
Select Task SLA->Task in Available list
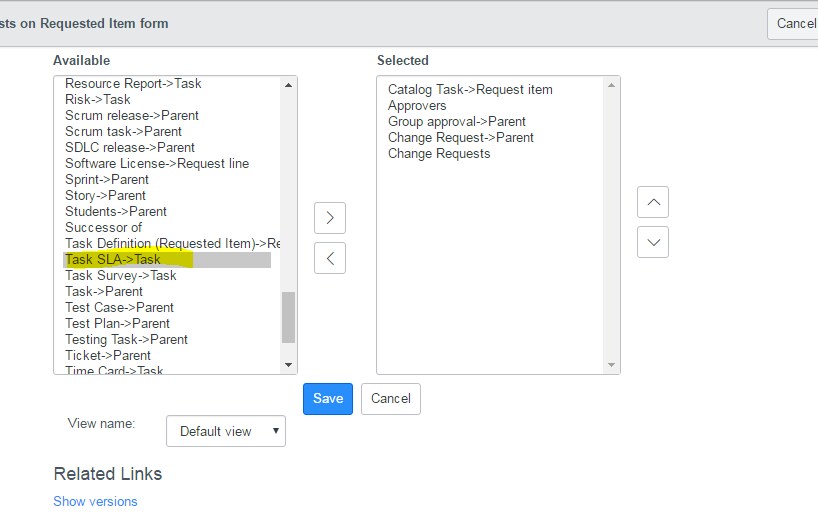(167, 259)
